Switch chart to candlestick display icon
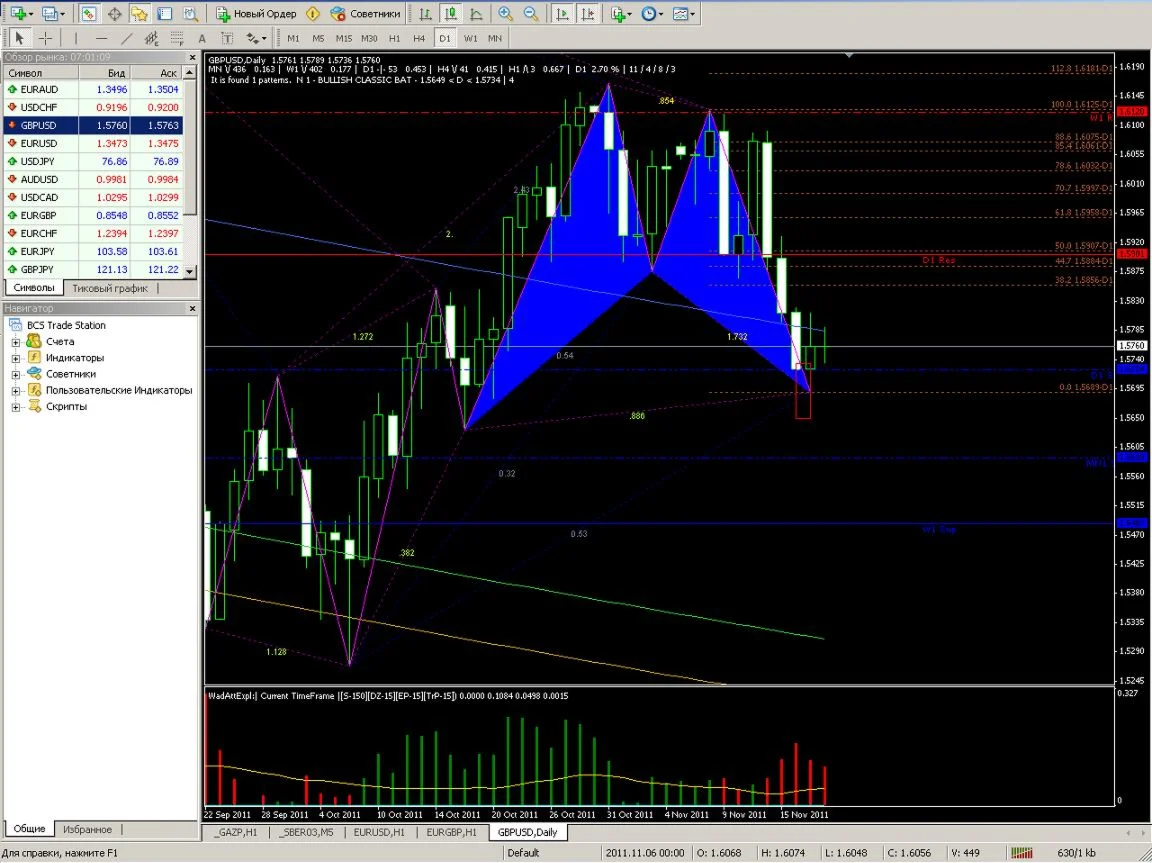Viewport: 1152px width, 863px height. coord(451,14)
